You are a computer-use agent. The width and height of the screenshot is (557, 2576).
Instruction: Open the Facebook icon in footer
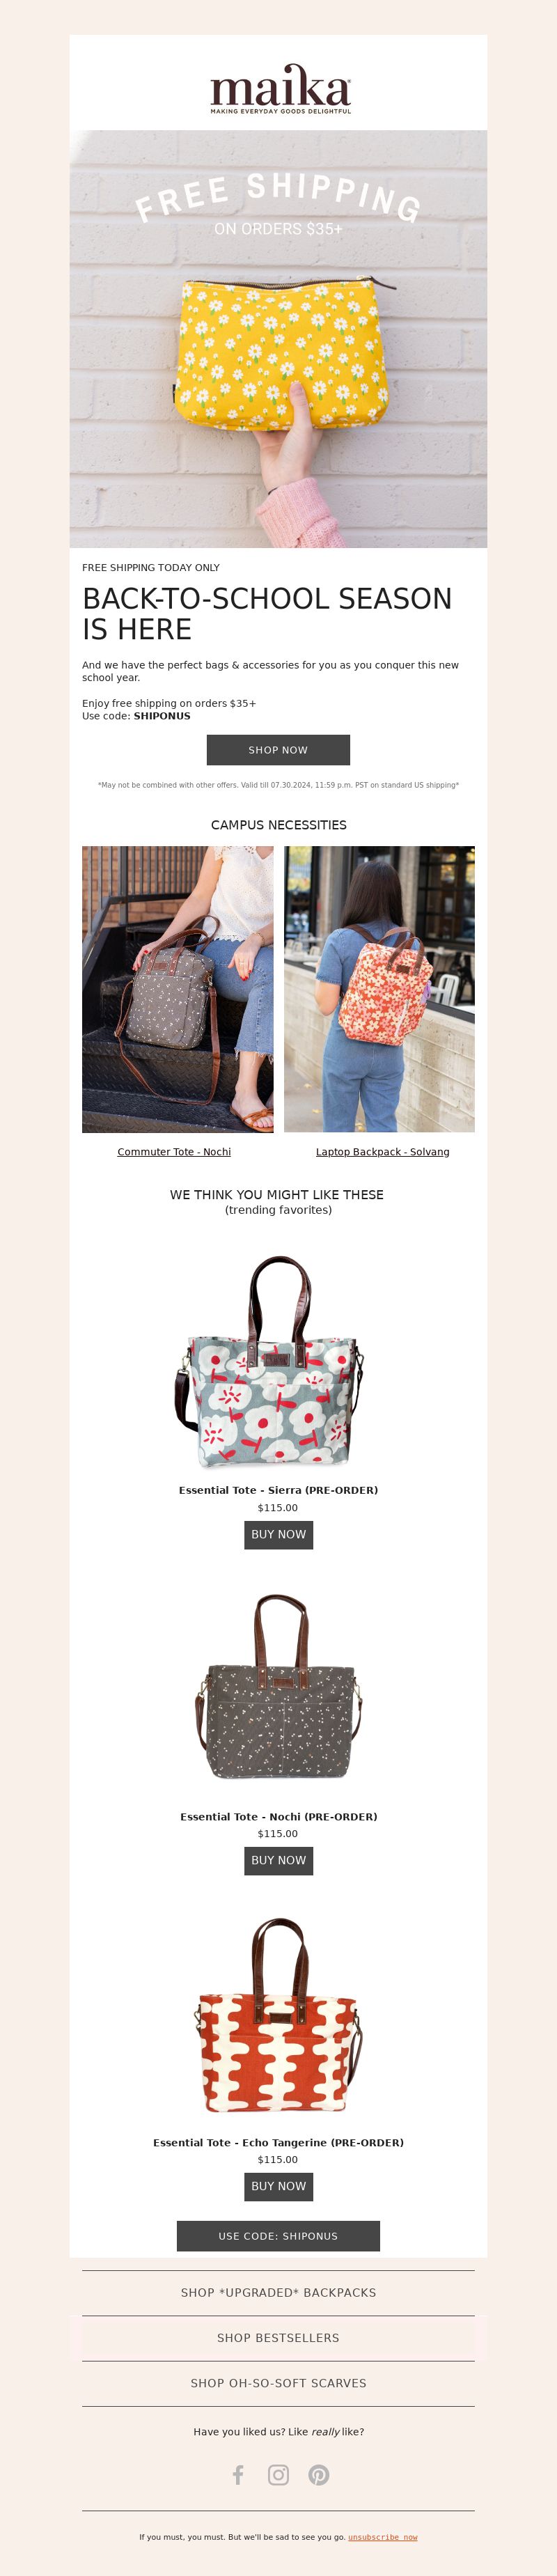click(238, 2474)
